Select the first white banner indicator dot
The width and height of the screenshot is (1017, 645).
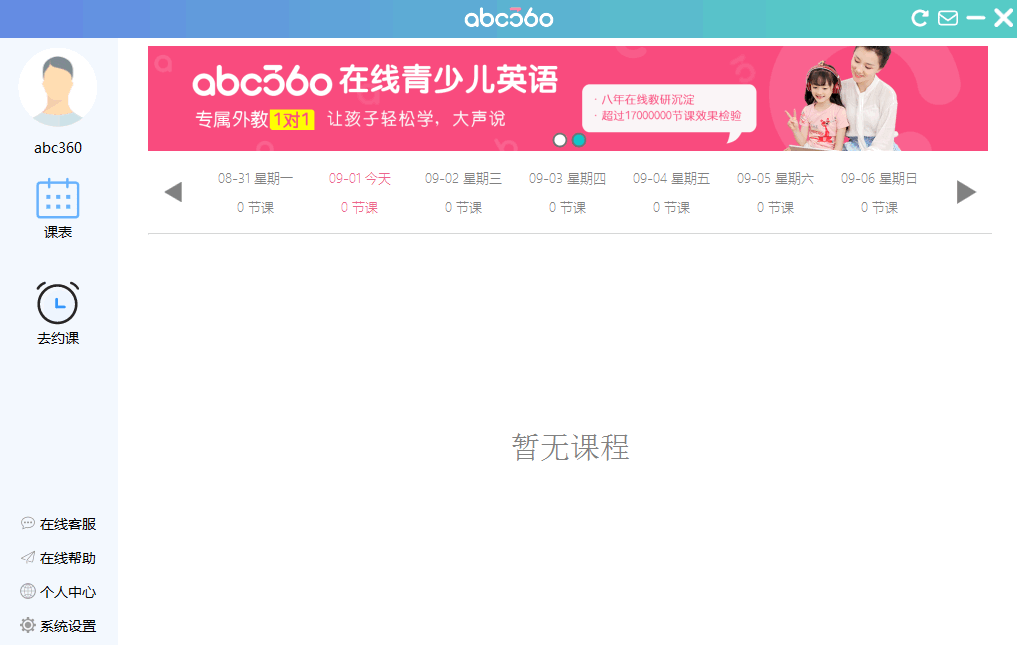coord(560,140)
